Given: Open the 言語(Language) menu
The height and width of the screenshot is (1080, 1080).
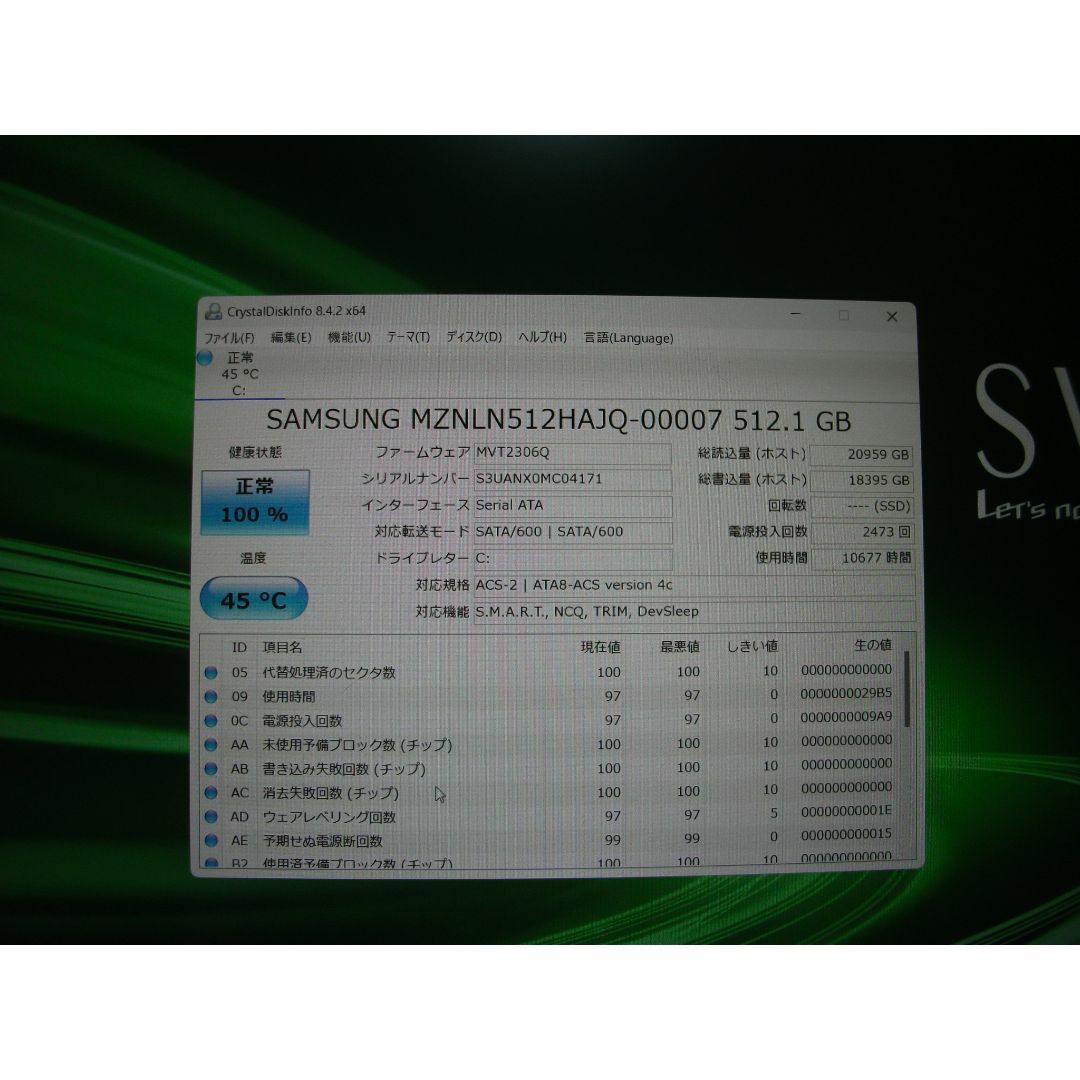Looking at the screenshot, I should click(629, 338).
